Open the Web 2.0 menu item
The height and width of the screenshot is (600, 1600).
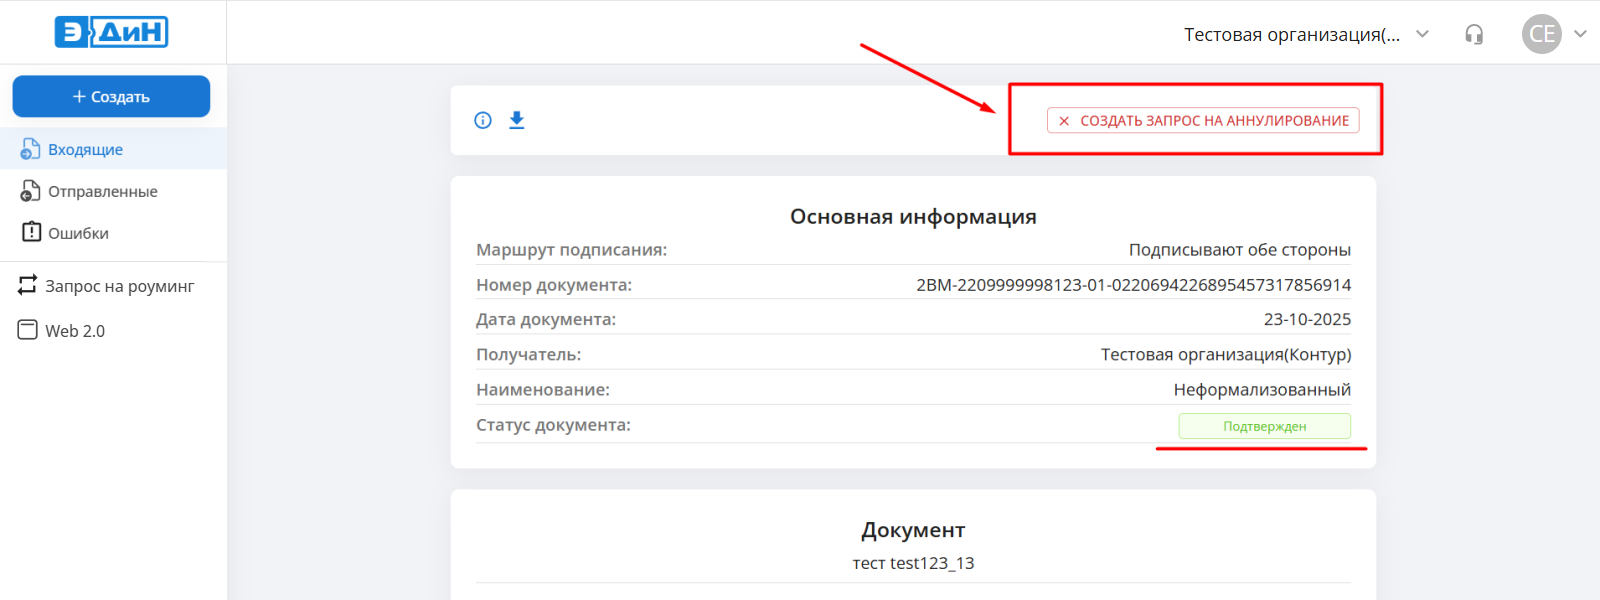tap(74, 331)
